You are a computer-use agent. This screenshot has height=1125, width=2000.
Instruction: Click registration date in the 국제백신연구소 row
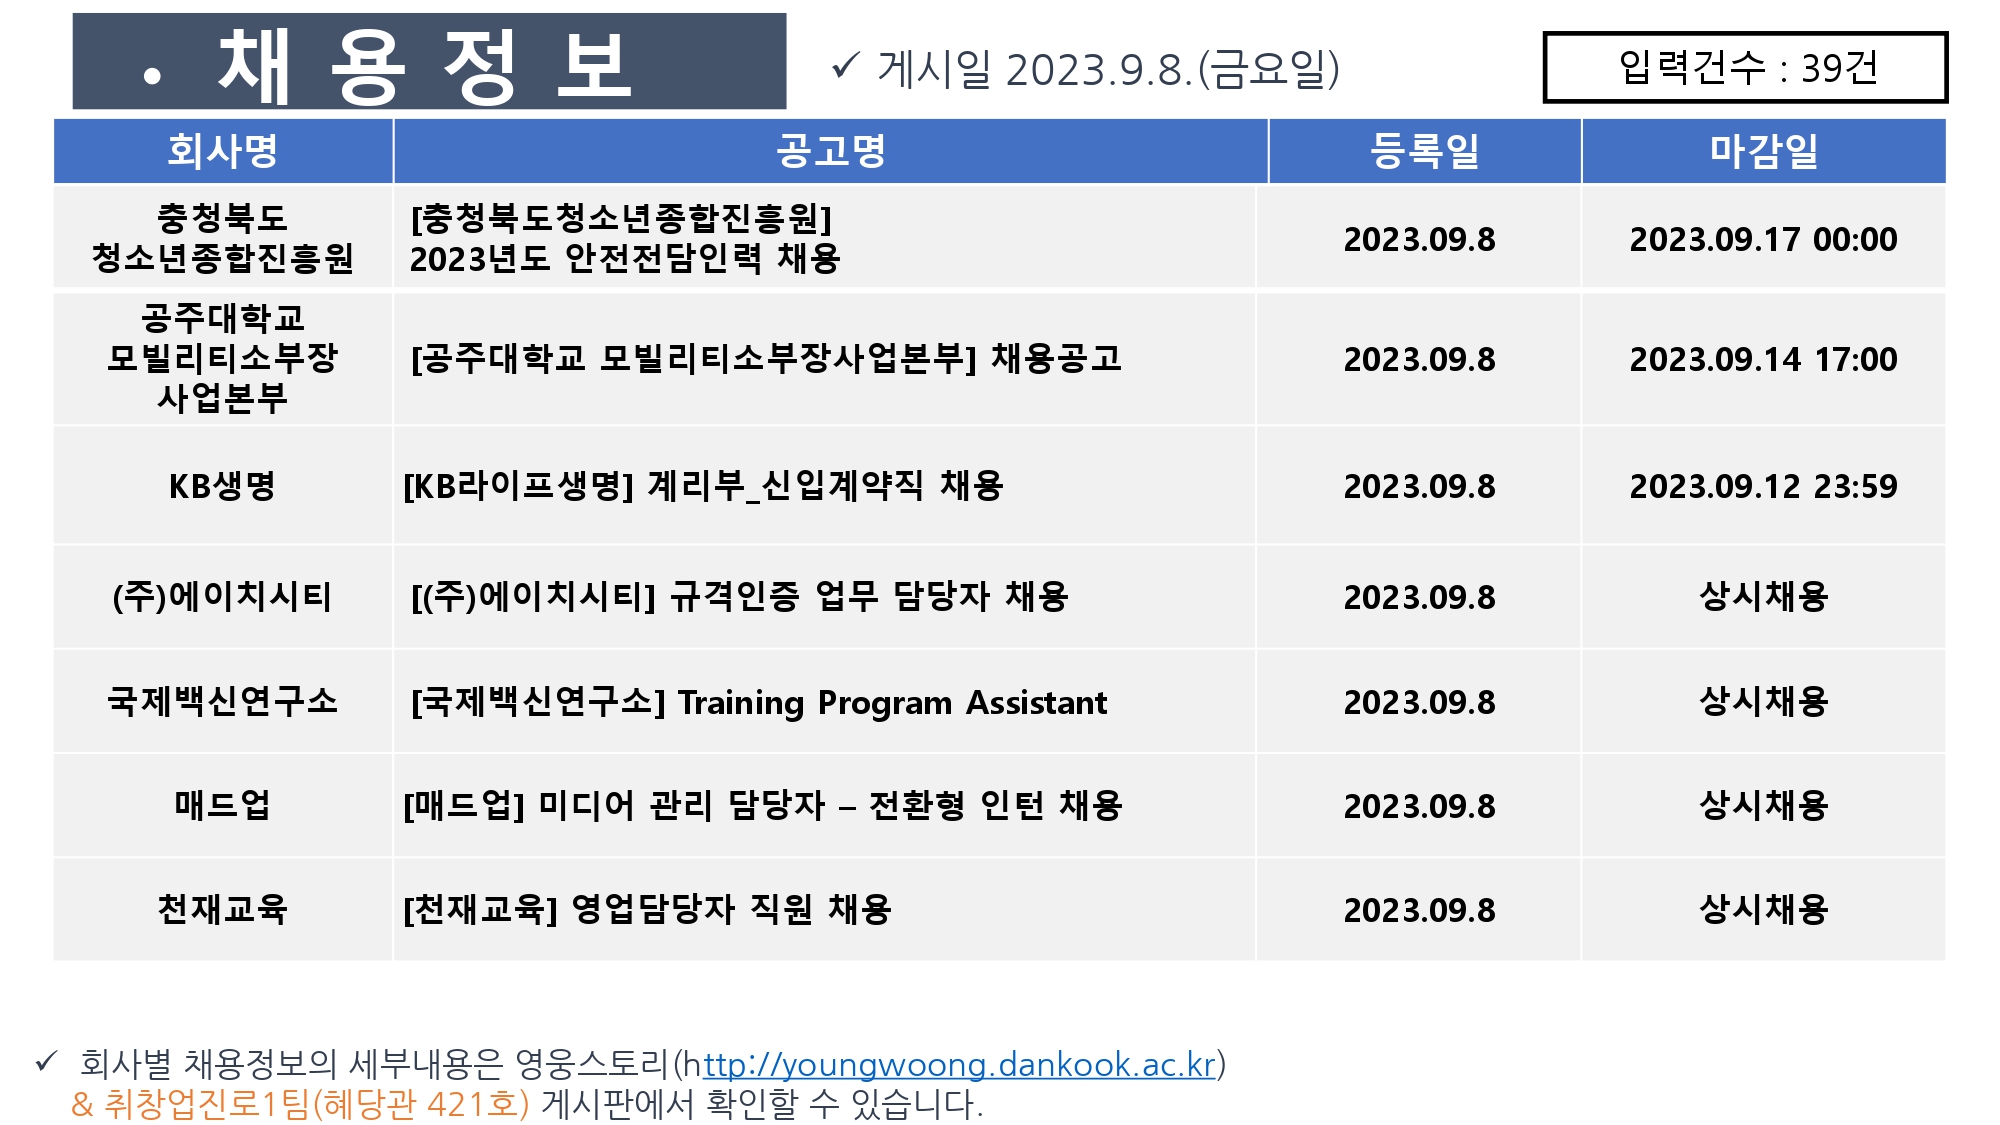tap(1419, 703)
